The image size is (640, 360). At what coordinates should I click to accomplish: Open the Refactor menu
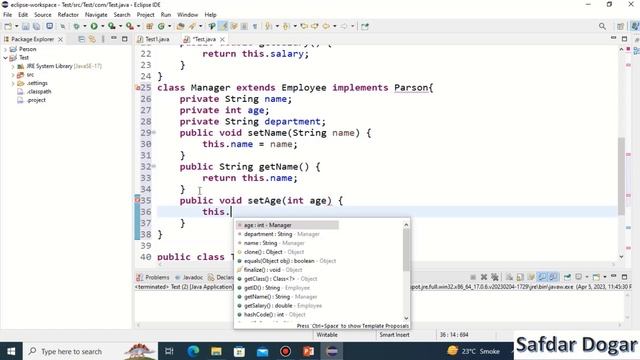point(68,15)
